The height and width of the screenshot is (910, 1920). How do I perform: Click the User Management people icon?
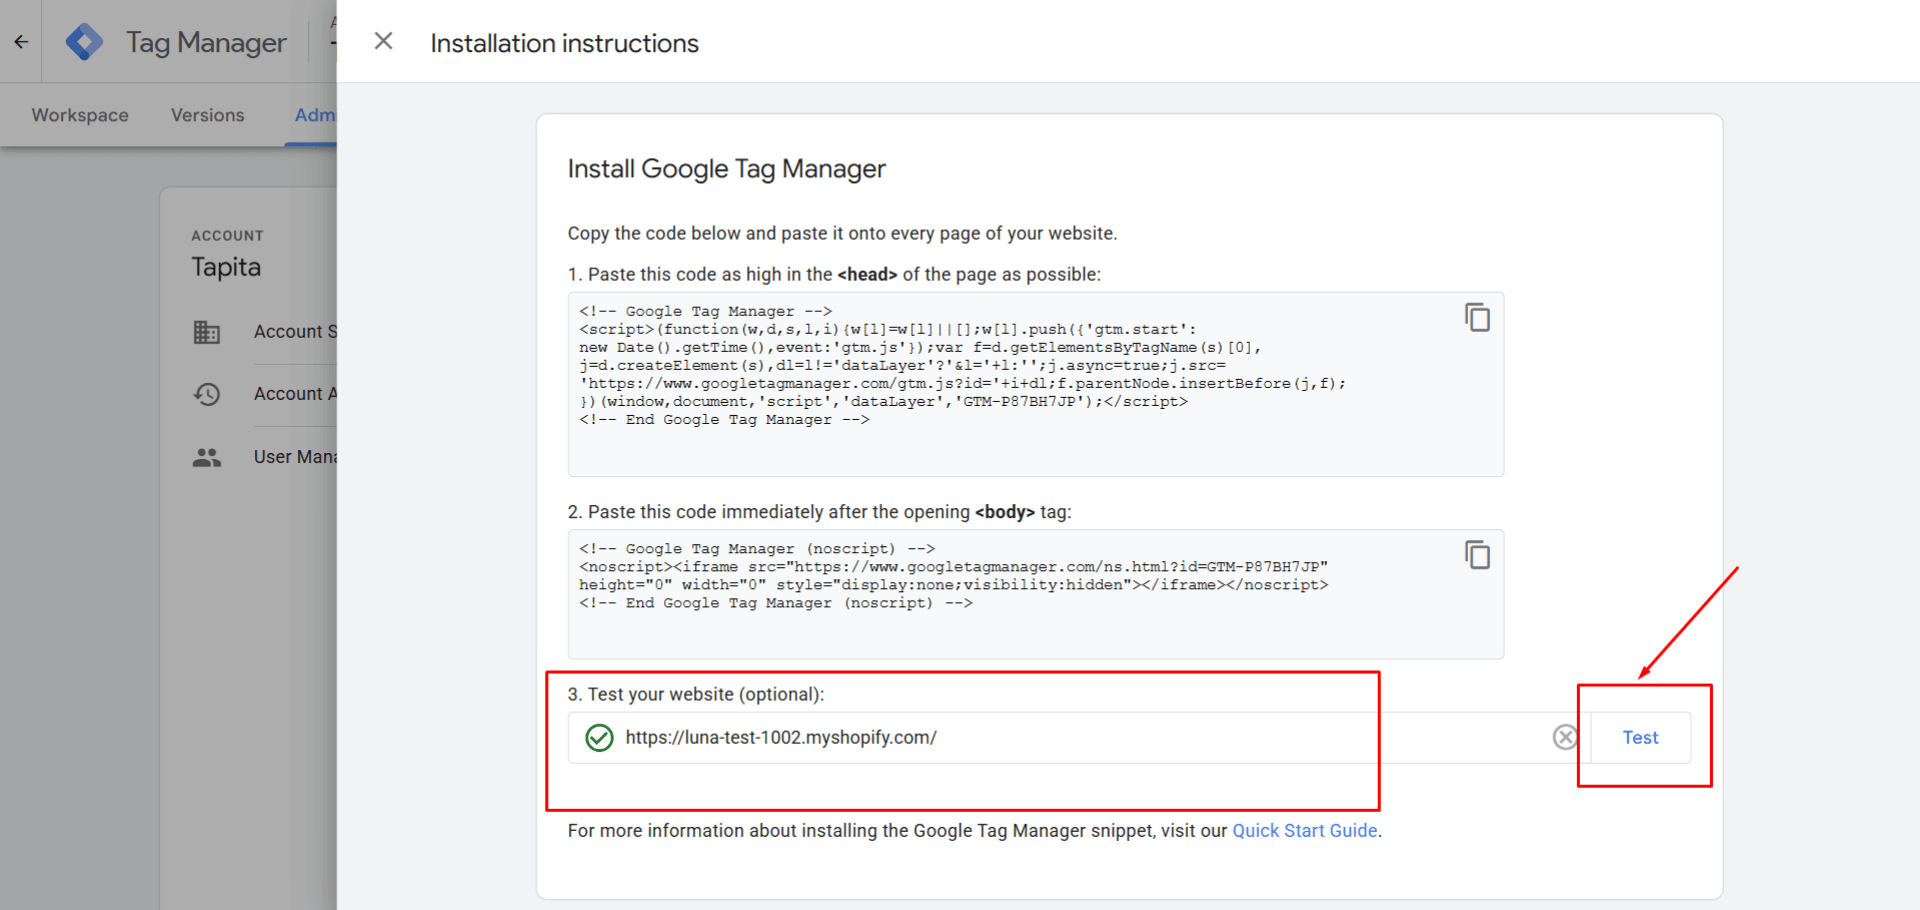[207, 457]
